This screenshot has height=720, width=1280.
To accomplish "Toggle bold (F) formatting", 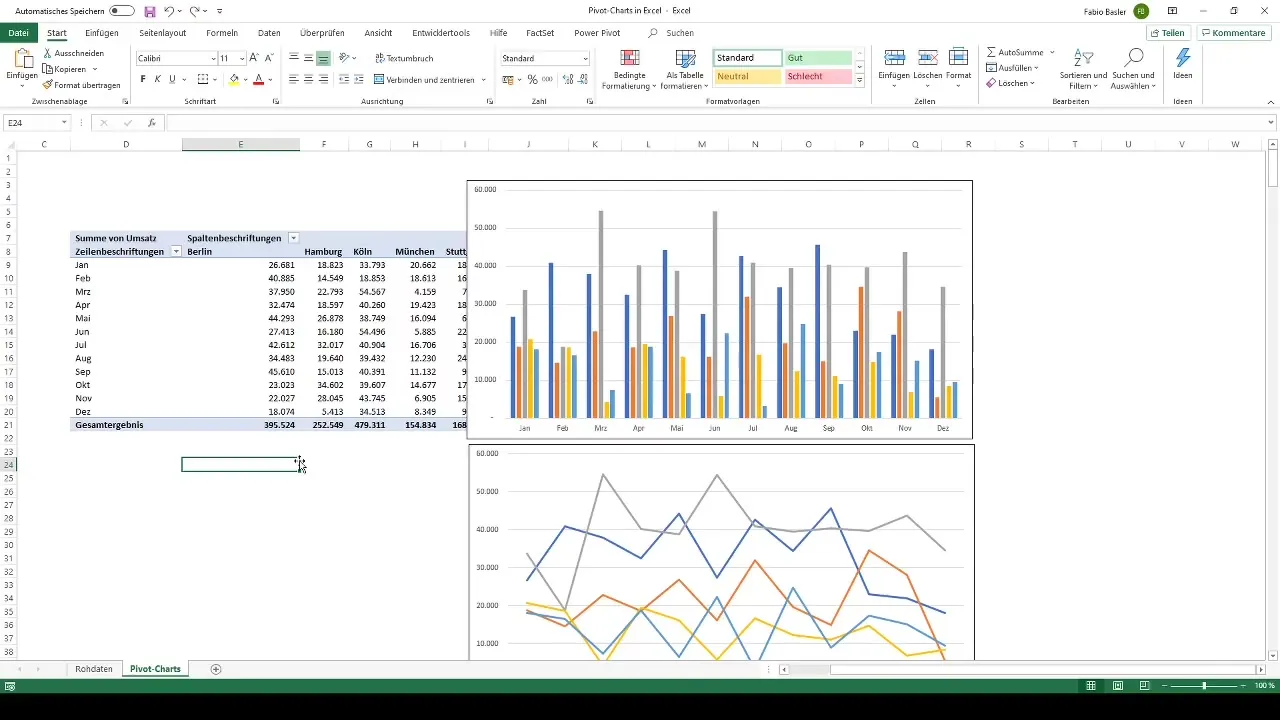I will [x=143, y=79].
